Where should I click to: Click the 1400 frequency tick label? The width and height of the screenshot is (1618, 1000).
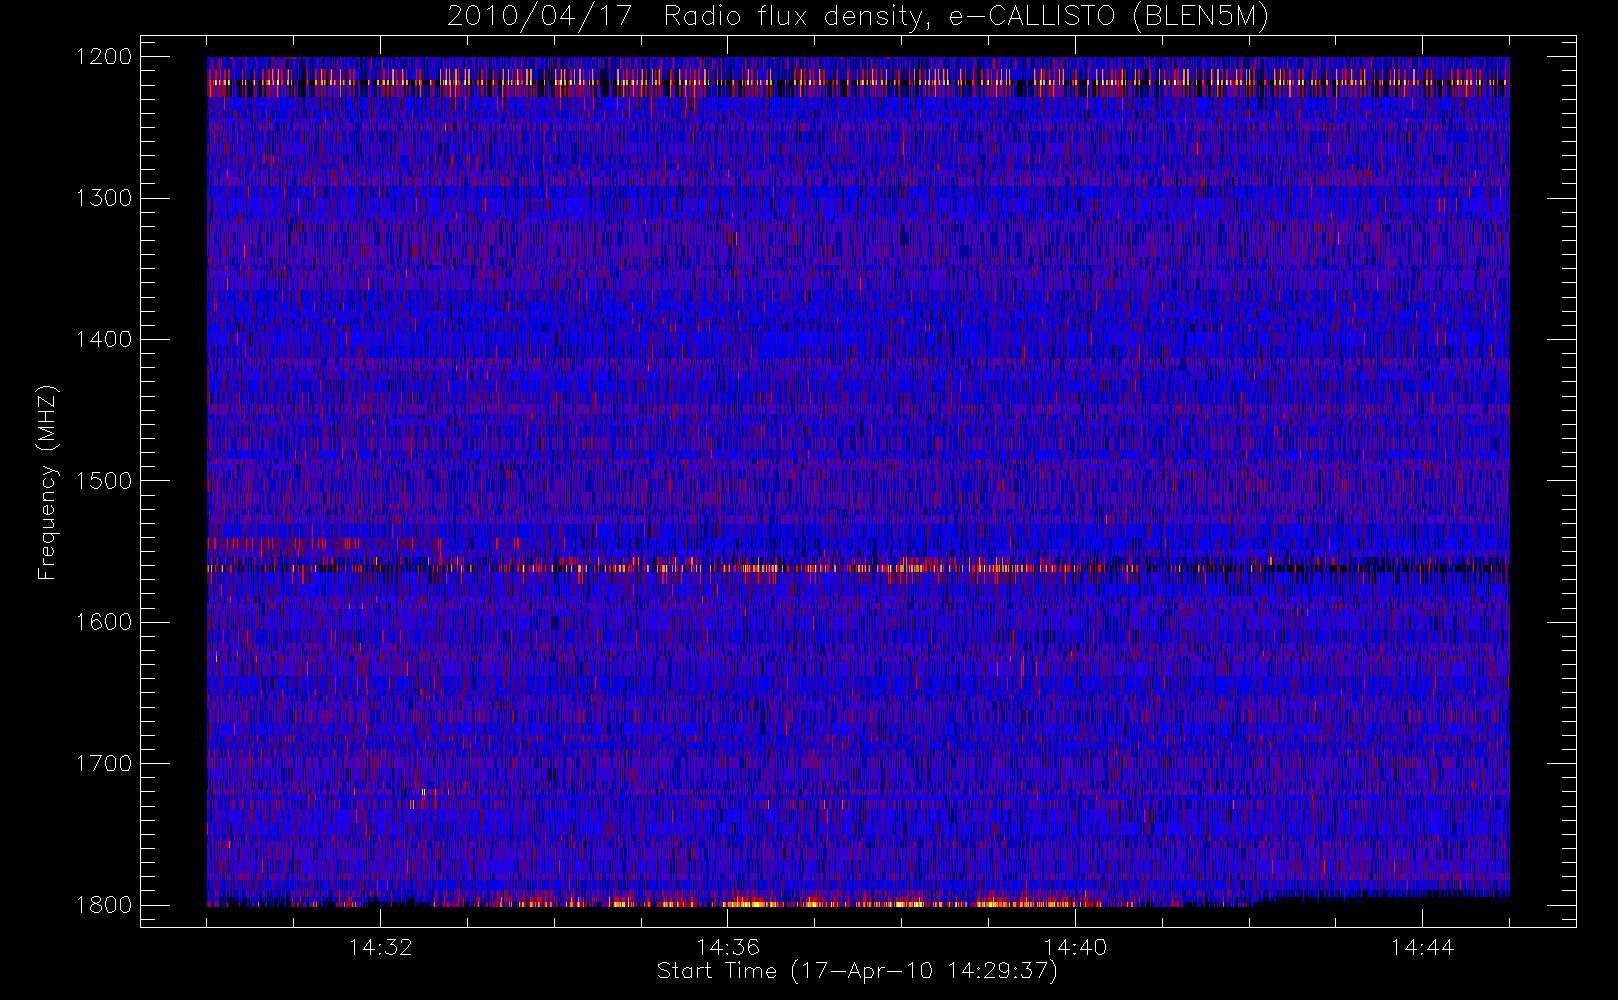(x=104, y=339)
